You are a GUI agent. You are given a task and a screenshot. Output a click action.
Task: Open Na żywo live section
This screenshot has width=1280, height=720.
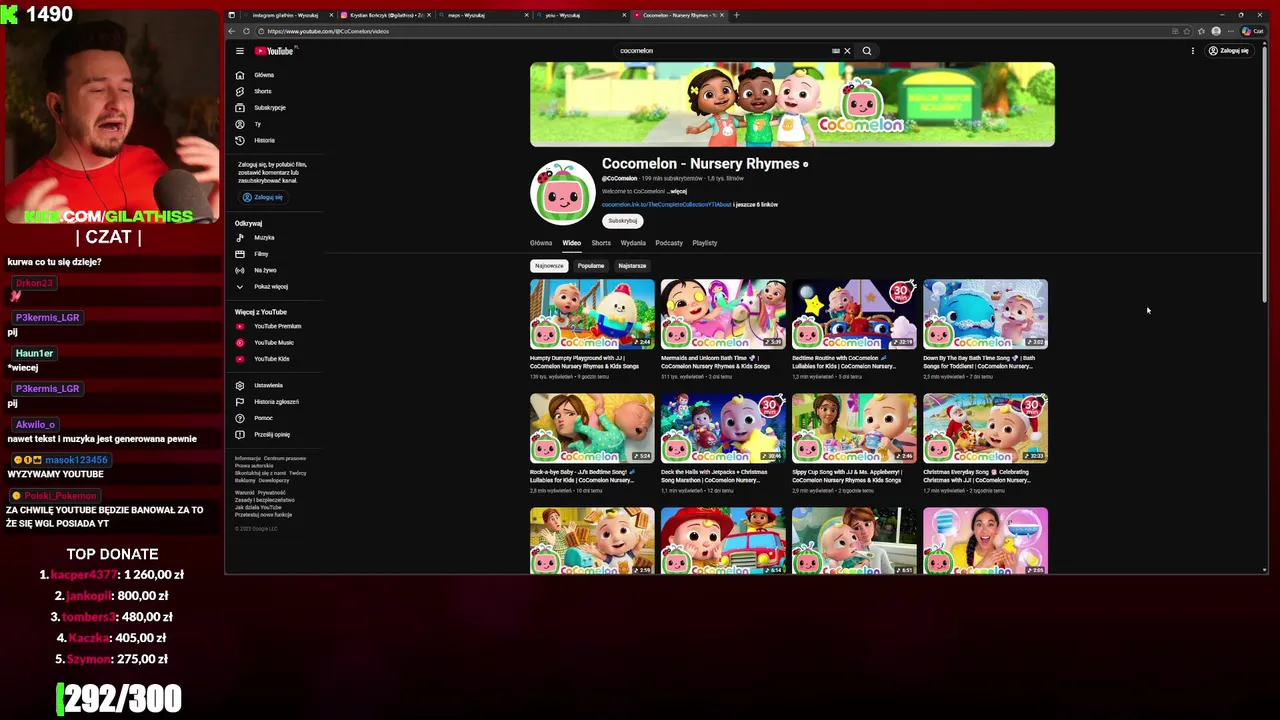pyautogui.click(x=265, y=270)
